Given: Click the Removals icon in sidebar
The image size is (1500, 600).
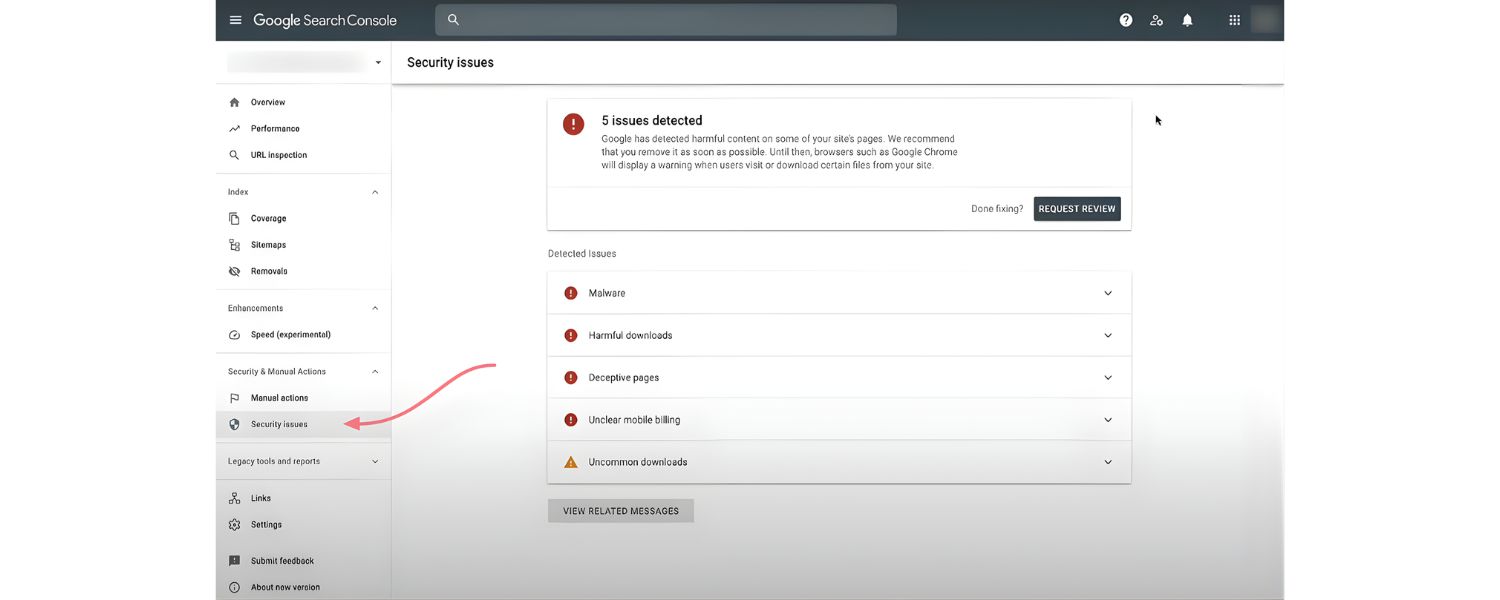Looking at the screenshot, I should click(233, 270).
